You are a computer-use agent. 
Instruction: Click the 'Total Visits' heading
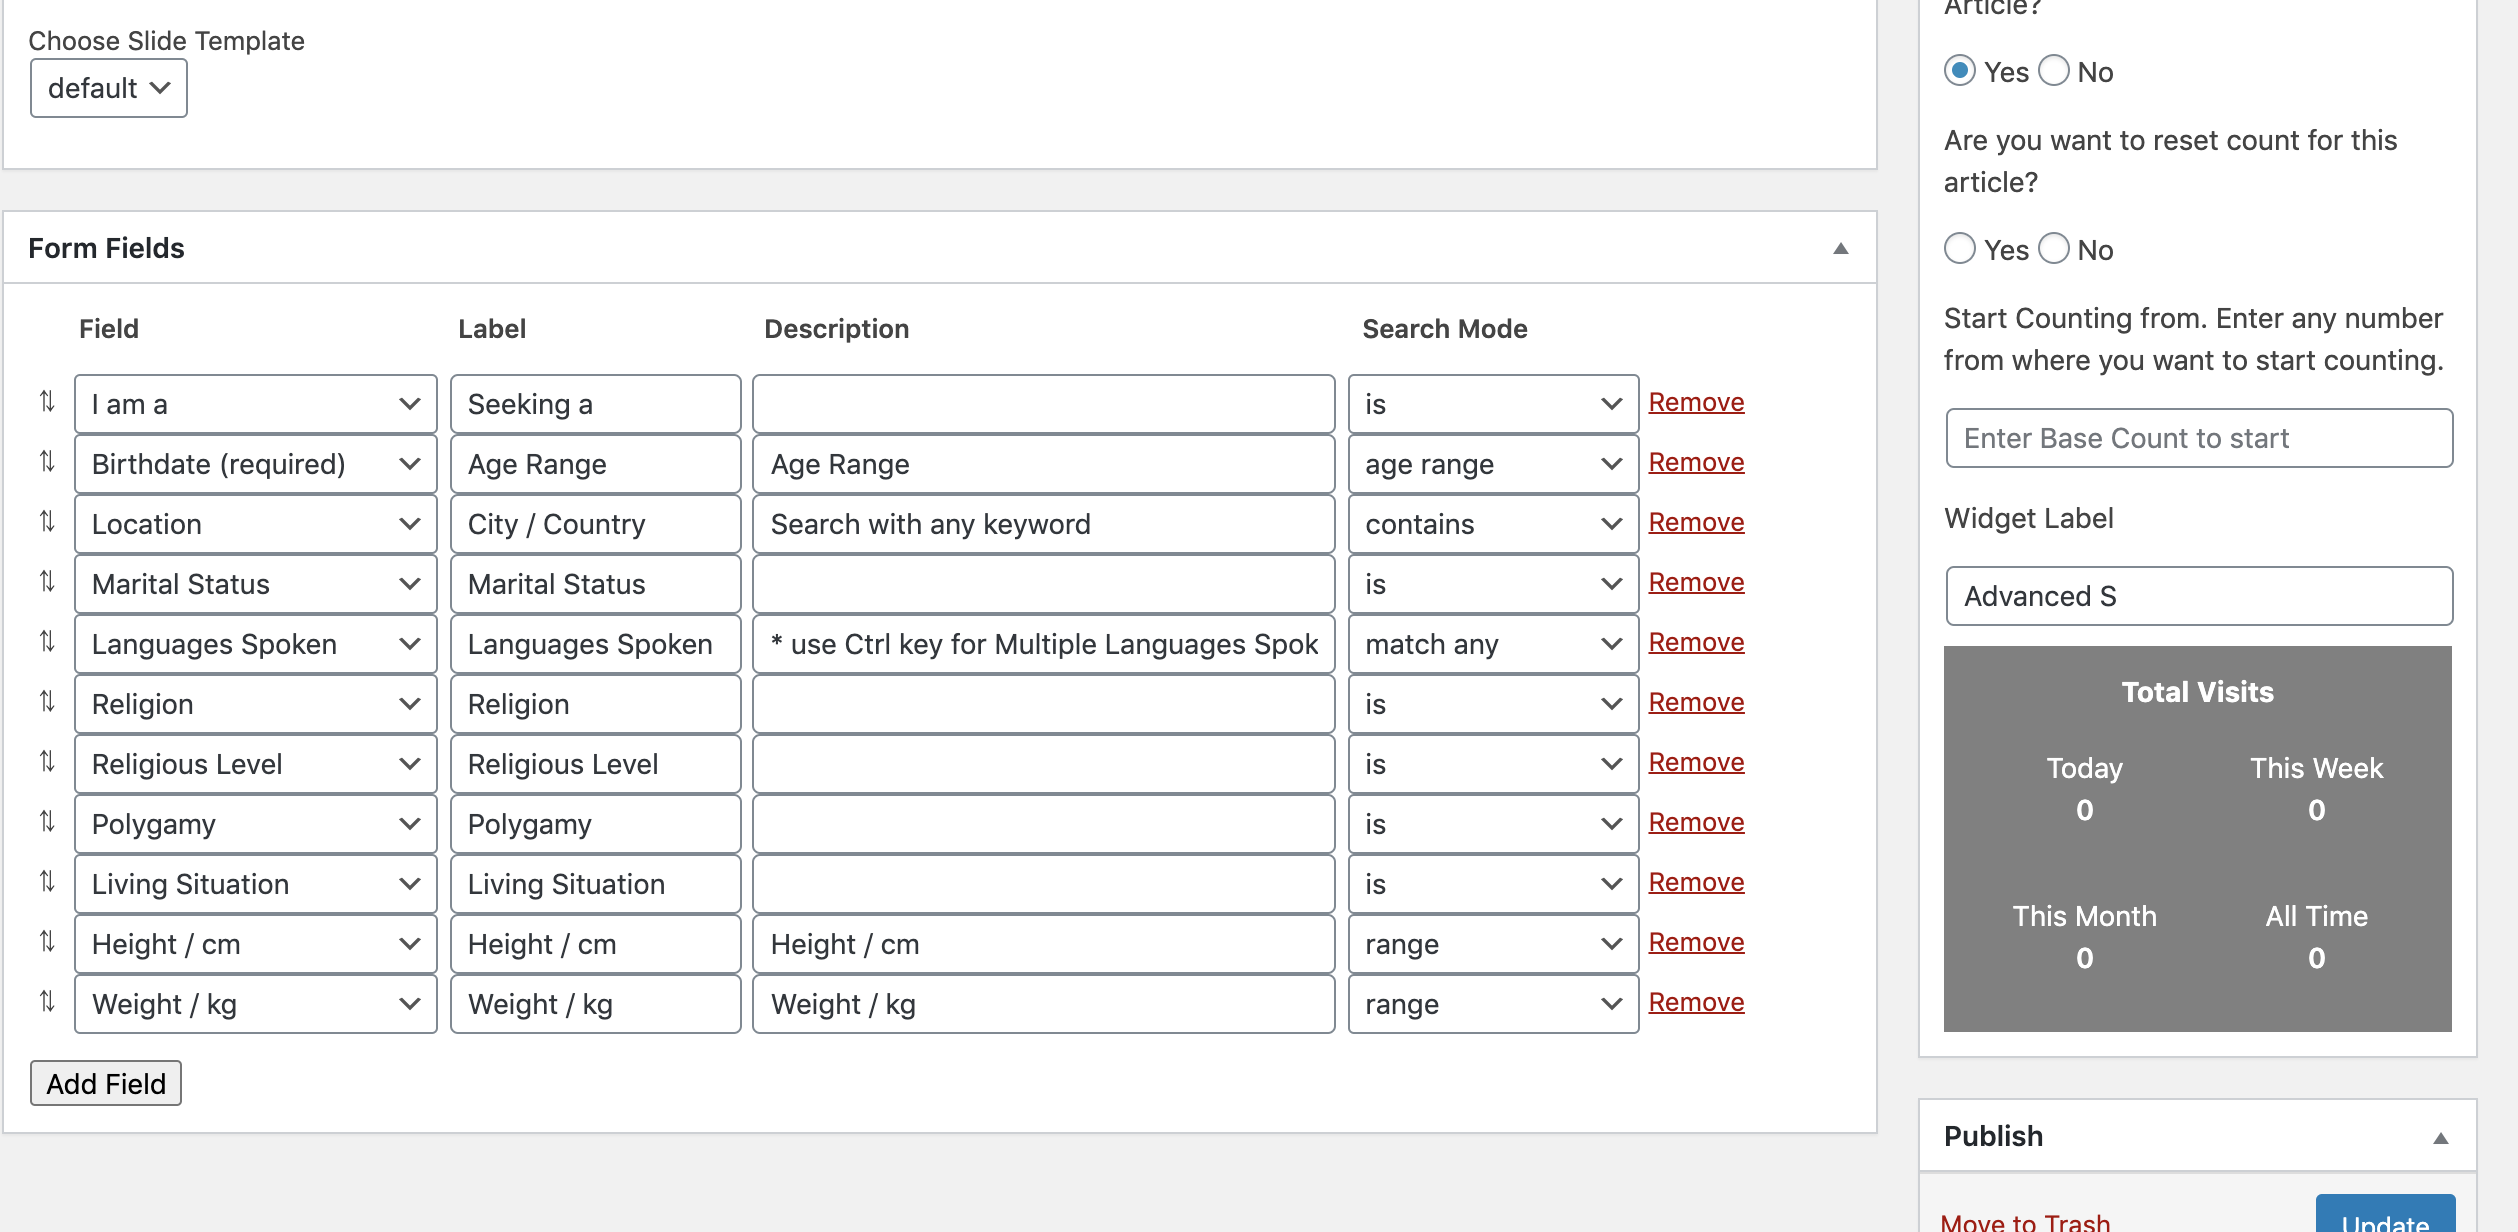pyautogui.click(x=2197, y=692)
